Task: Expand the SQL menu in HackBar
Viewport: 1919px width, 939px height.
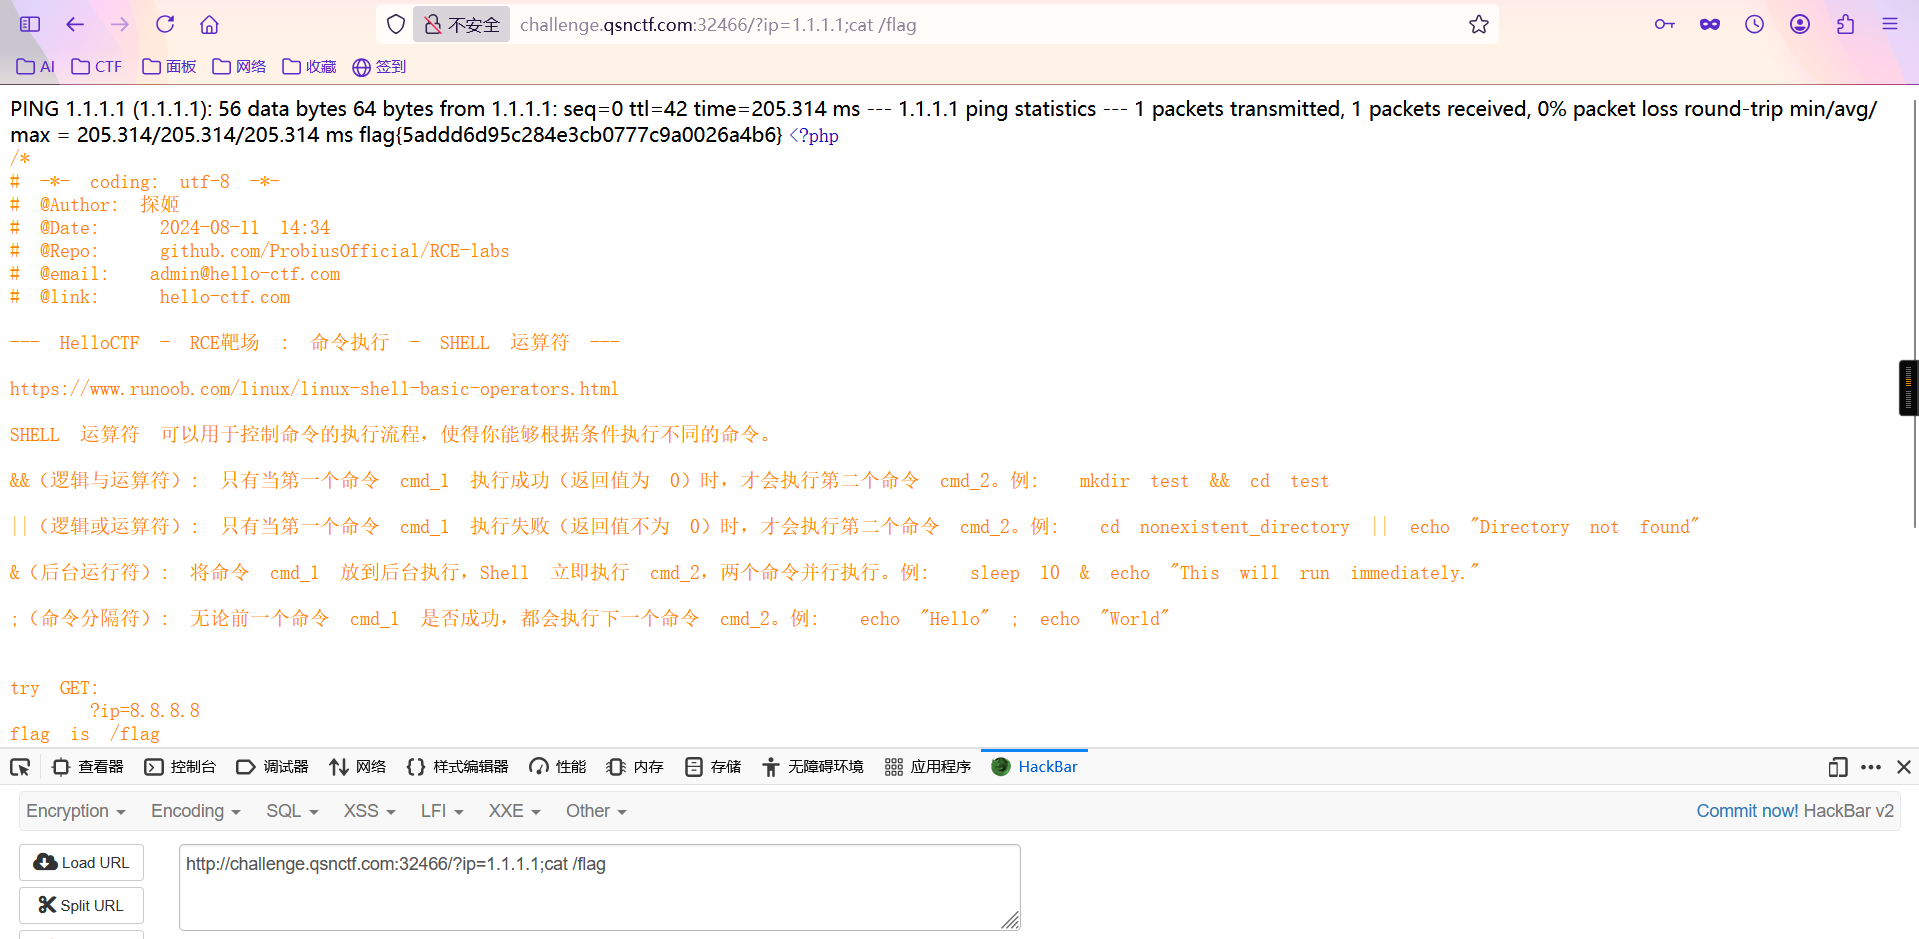Action: coord(290,811)
